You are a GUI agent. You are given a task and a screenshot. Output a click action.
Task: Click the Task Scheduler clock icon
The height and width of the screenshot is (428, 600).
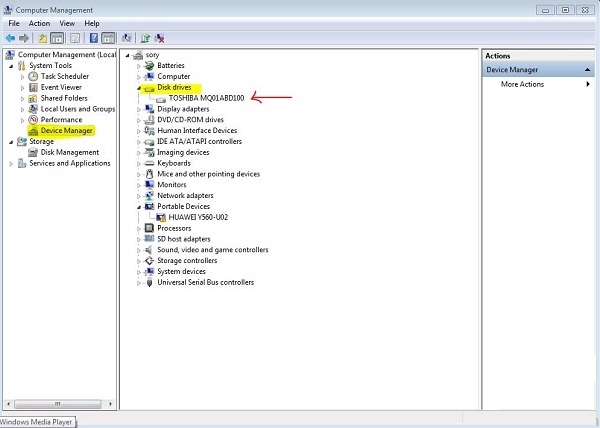[33, 76]
